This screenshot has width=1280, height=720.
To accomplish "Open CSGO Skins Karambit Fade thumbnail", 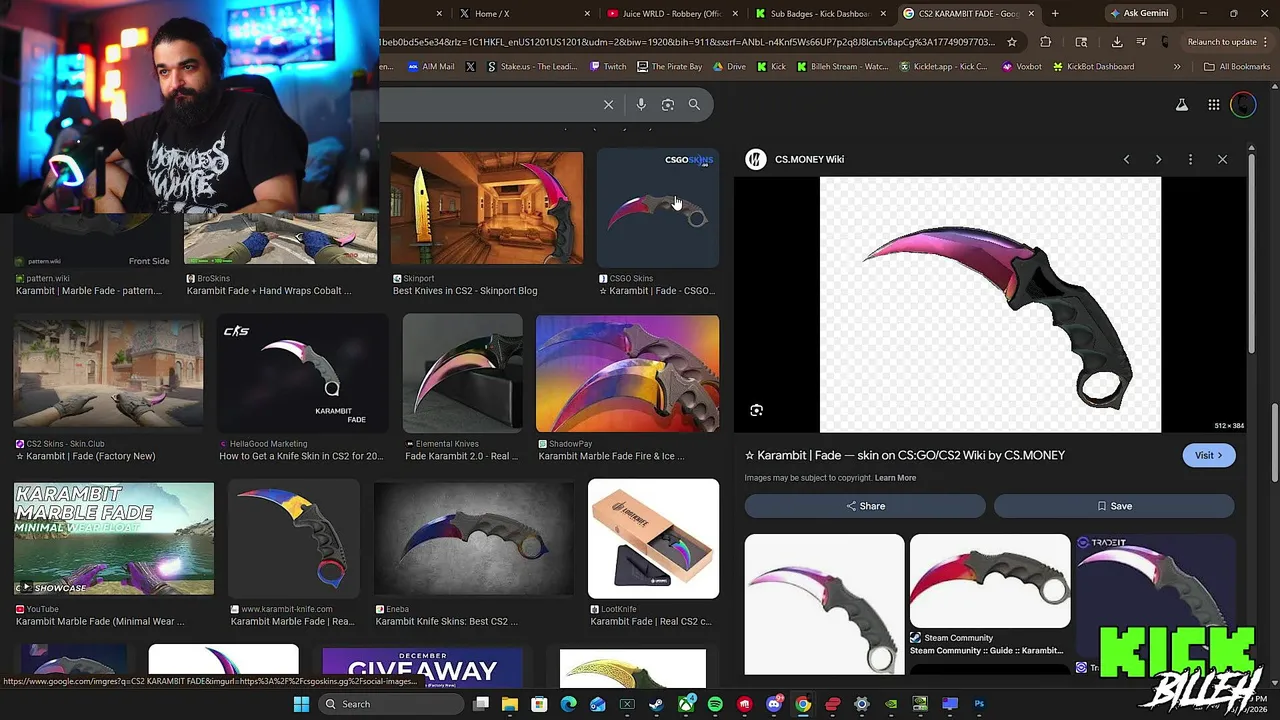I will pyautogui.click(x=658, y=208).
